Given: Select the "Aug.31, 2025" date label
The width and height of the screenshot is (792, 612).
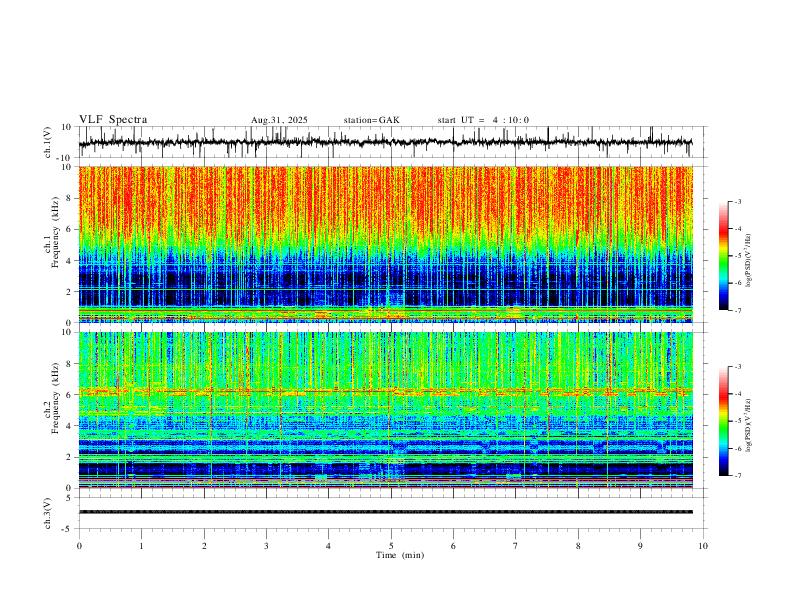Looking at the screenshot, I should pos(279,120).
